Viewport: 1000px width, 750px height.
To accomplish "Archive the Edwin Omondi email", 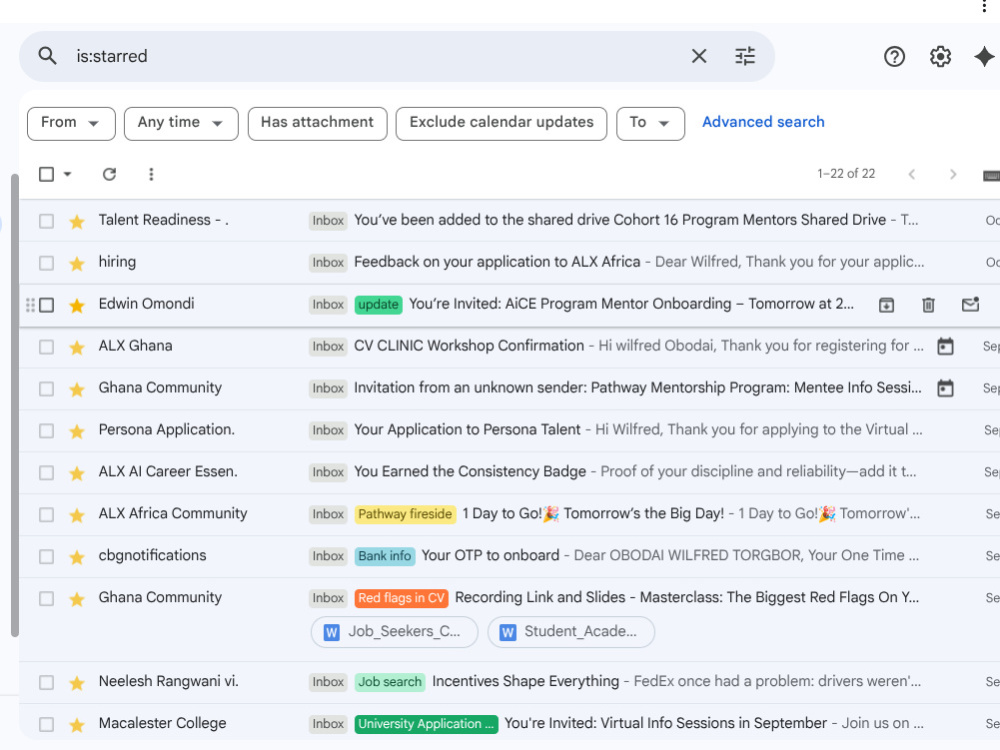I will [x=886, y=305].
